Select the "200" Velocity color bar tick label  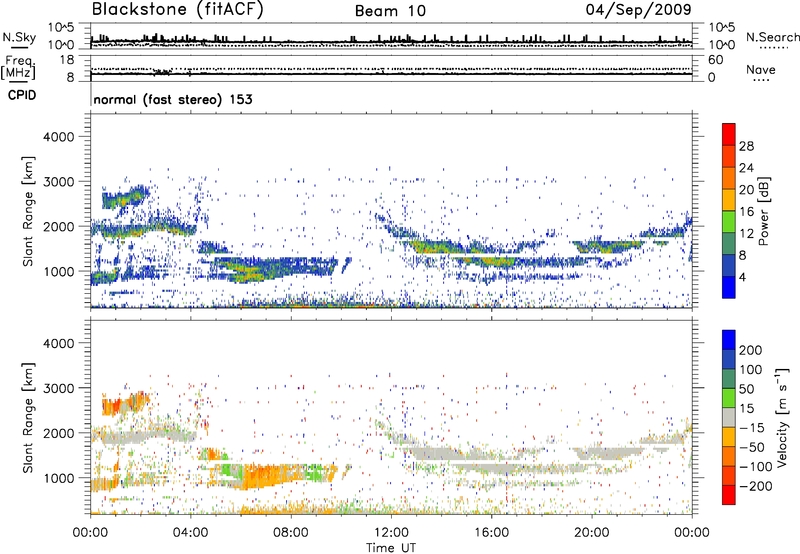pos(751,350)
